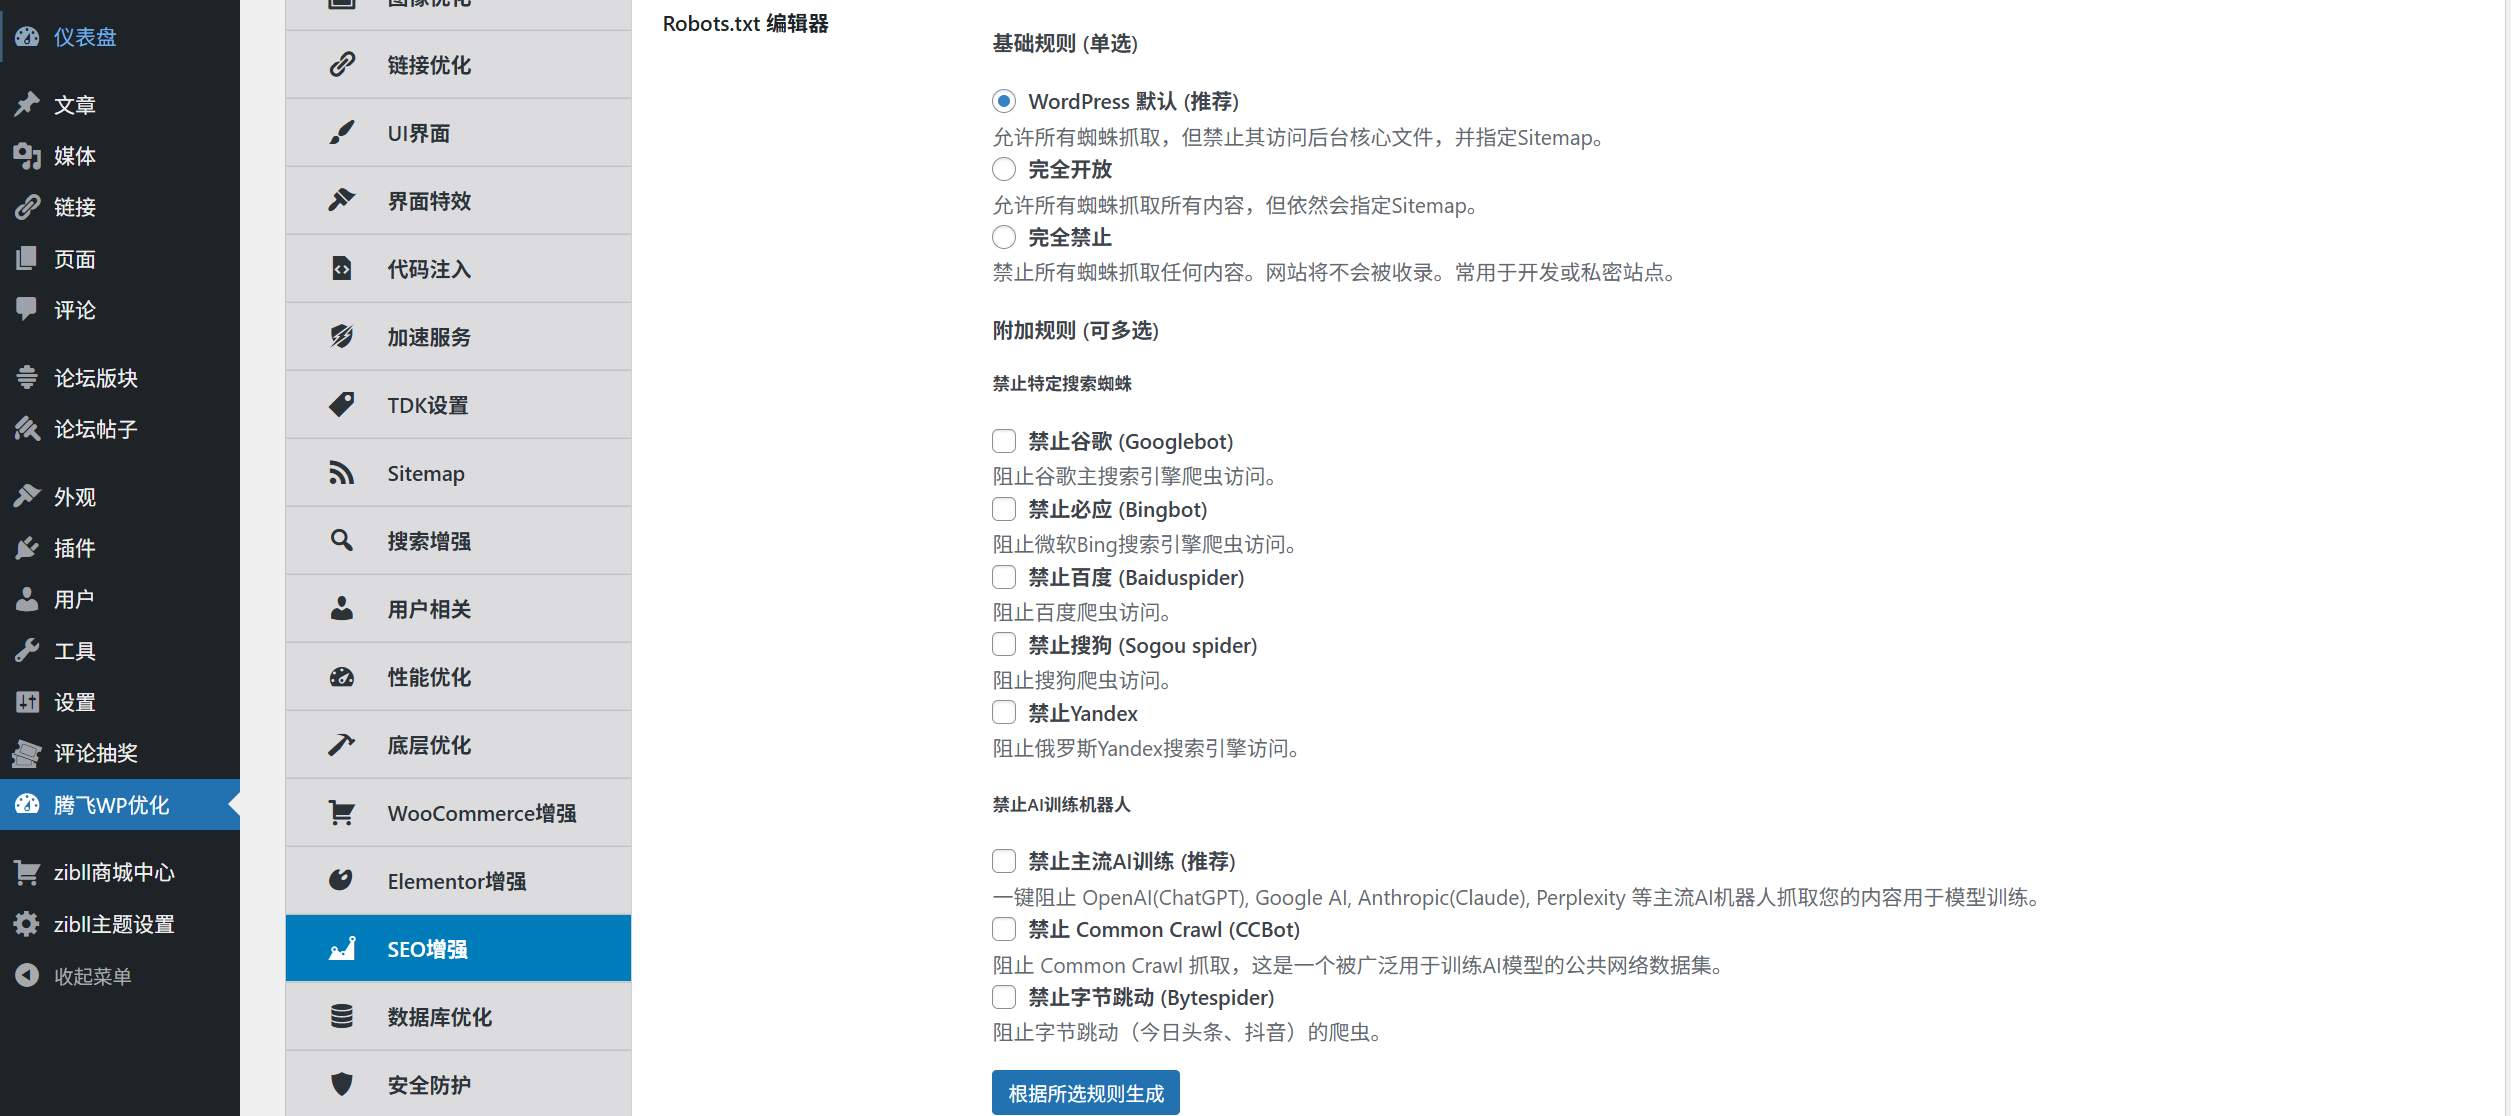Open zibll主题设置 from the sidebar
Viewport: 2511px width, 1116px height.
[113, 924]
